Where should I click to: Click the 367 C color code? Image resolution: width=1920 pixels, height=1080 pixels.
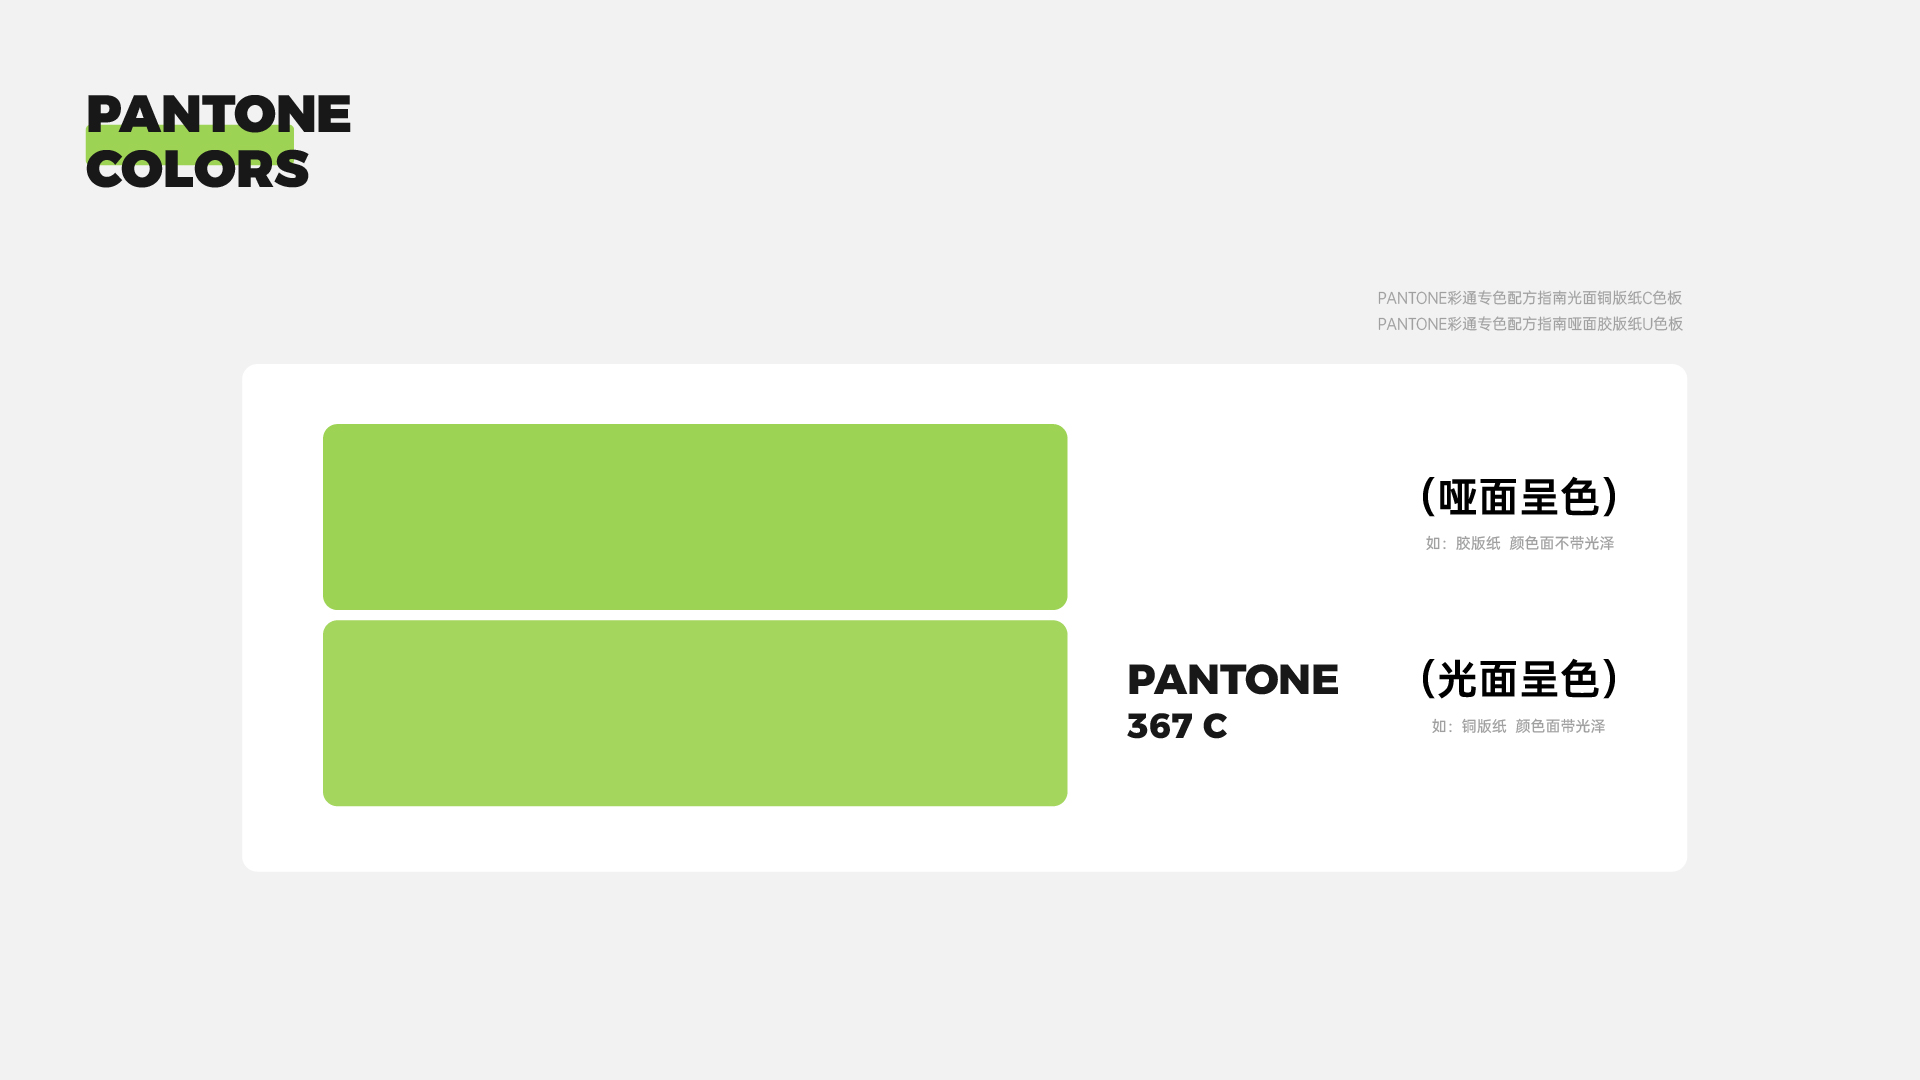1176,726
